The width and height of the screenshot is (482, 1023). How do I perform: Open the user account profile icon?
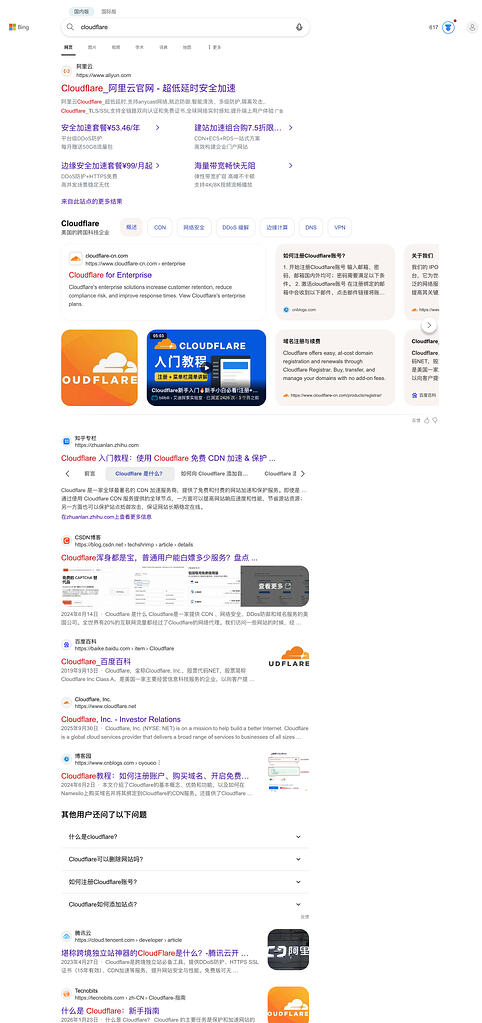pos(472,27)
